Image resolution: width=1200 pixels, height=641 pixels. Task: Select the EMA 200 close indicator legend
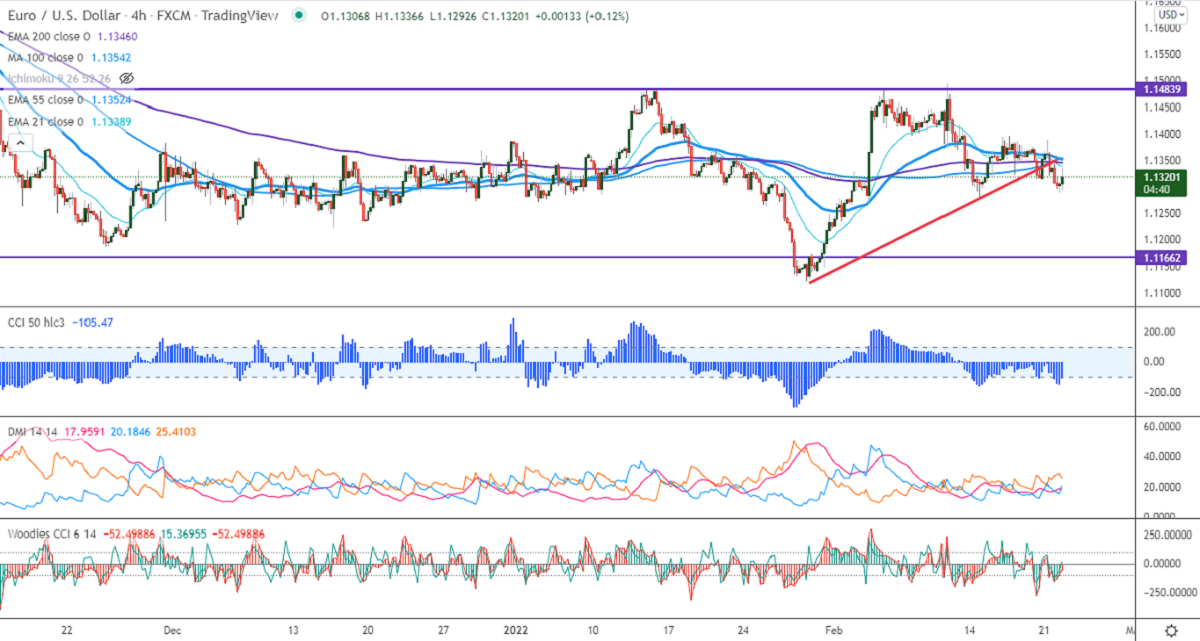coord(49,36)
